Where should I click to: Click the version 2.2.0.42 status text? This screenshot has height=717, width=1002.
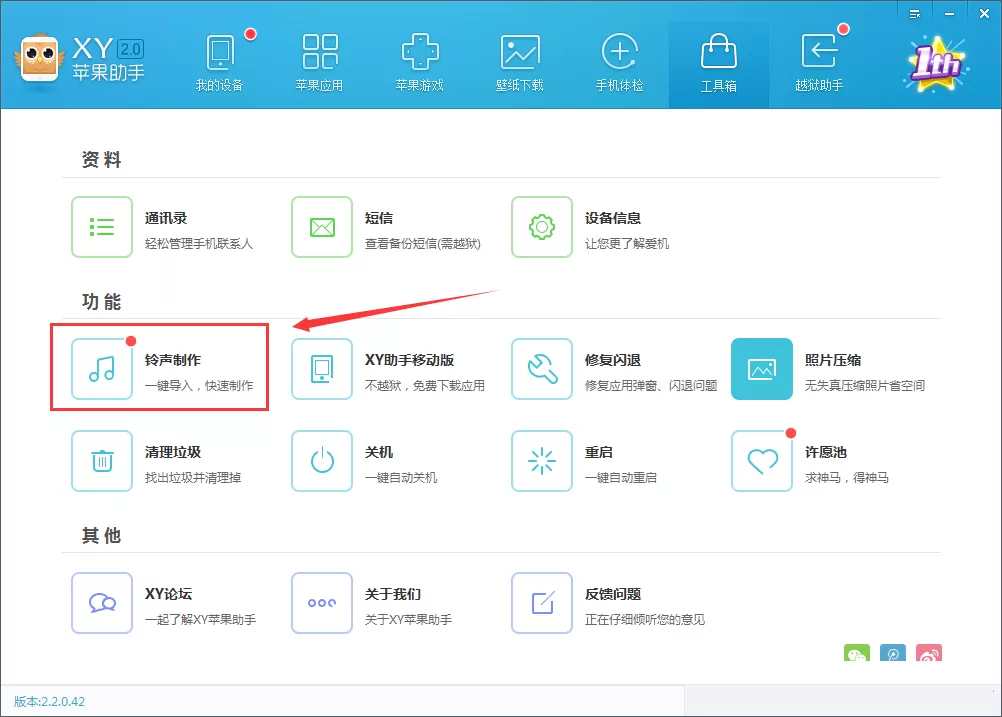coord(49,702)
